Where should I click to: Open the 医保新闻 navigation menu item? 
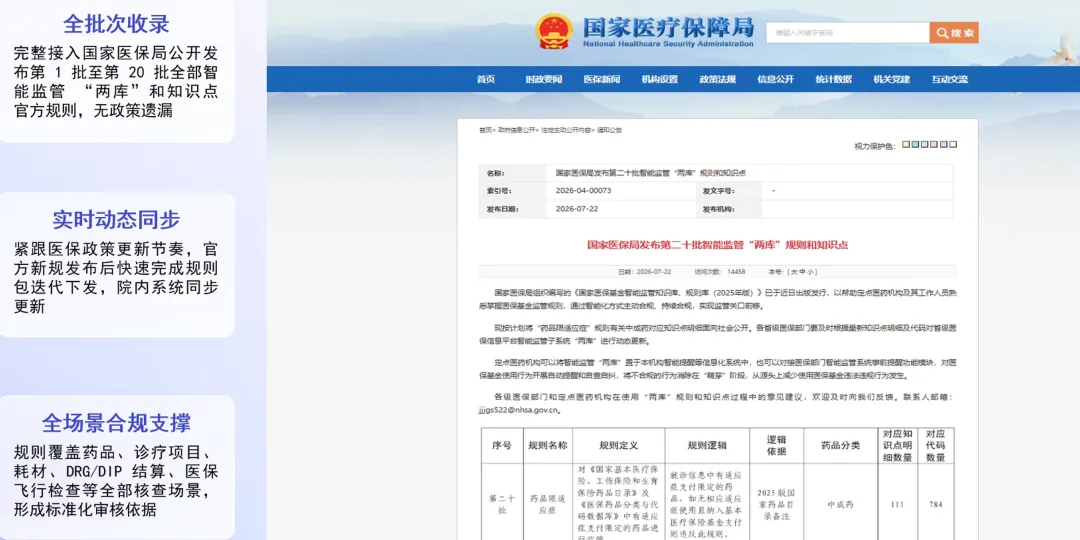click(x=601, y=79)
